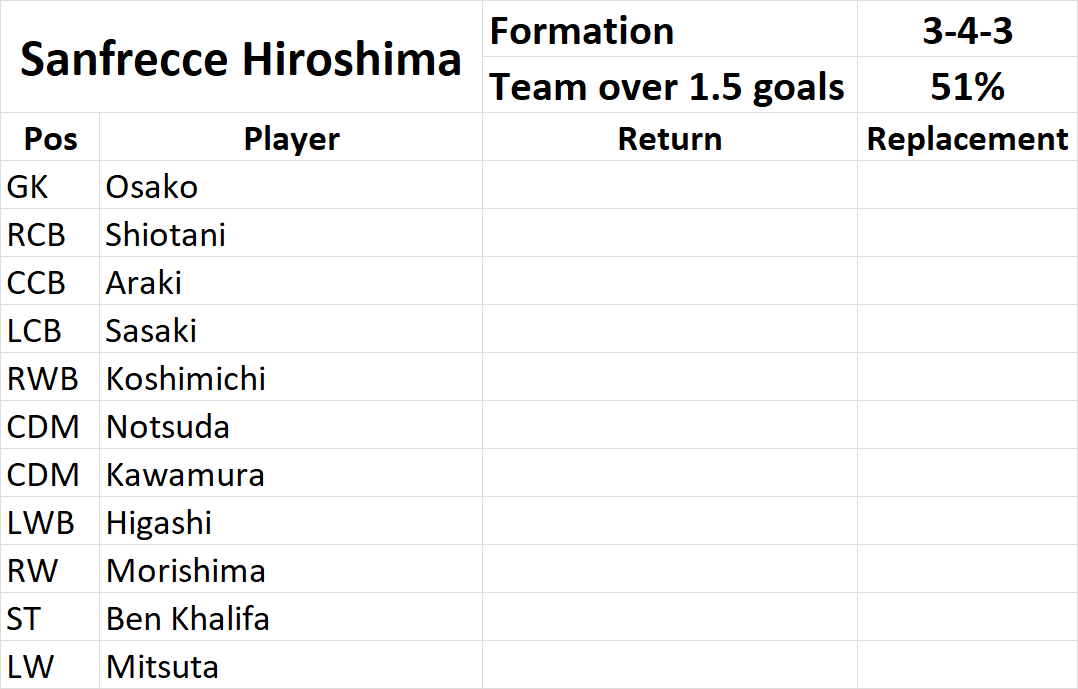
Task: Select the Koshimichi player cell
Action: point(291,378)
